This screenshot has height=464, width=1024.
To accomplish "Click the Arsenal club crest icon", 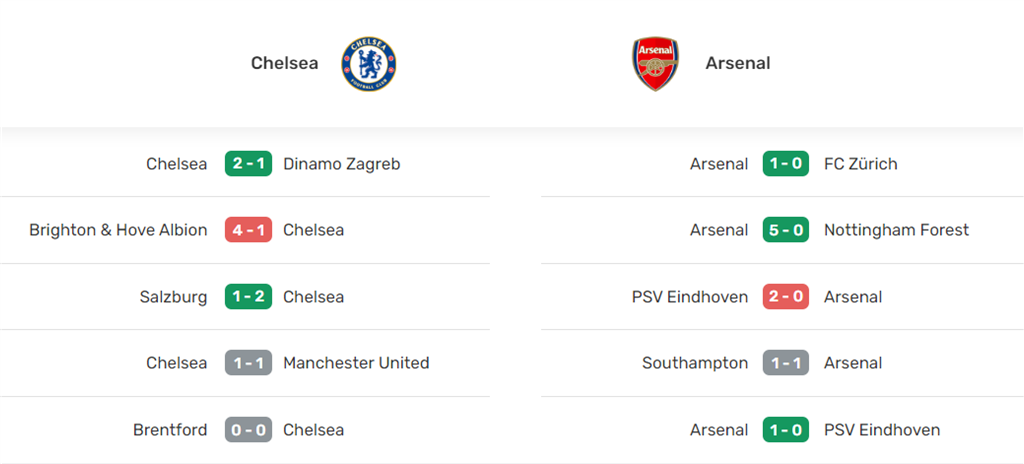I will click(655, 64).
